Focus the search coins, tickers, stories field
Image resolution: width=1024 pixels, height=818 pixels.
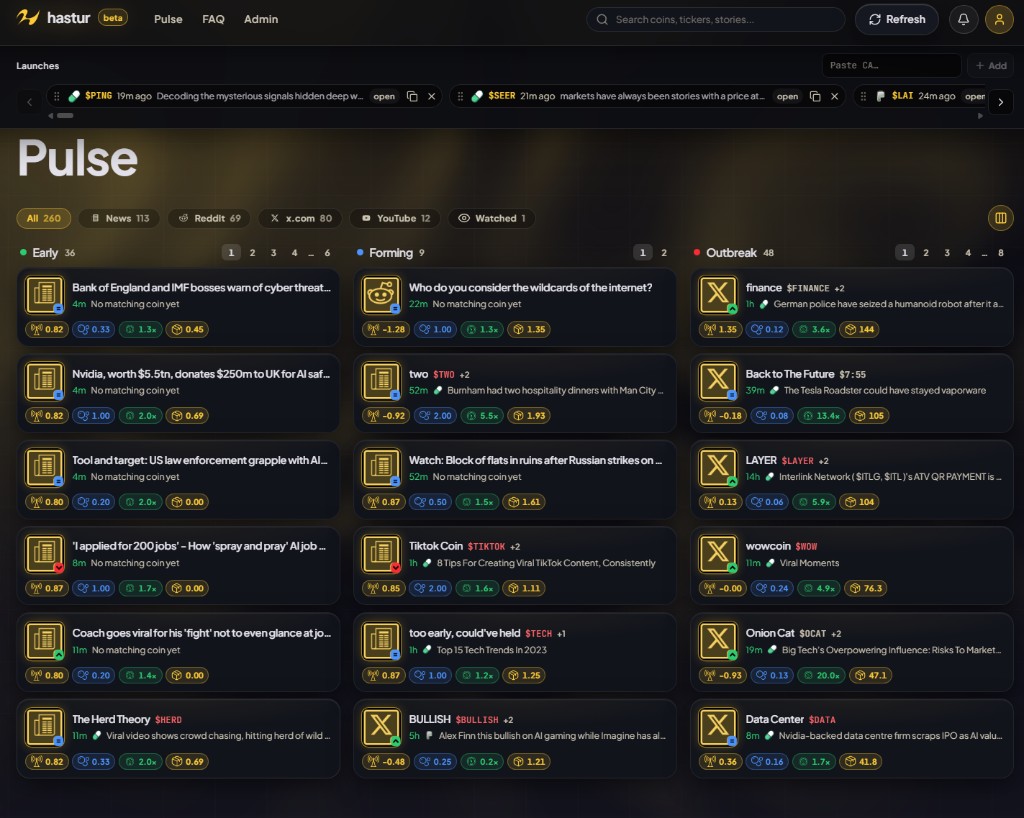coord(716,20)
